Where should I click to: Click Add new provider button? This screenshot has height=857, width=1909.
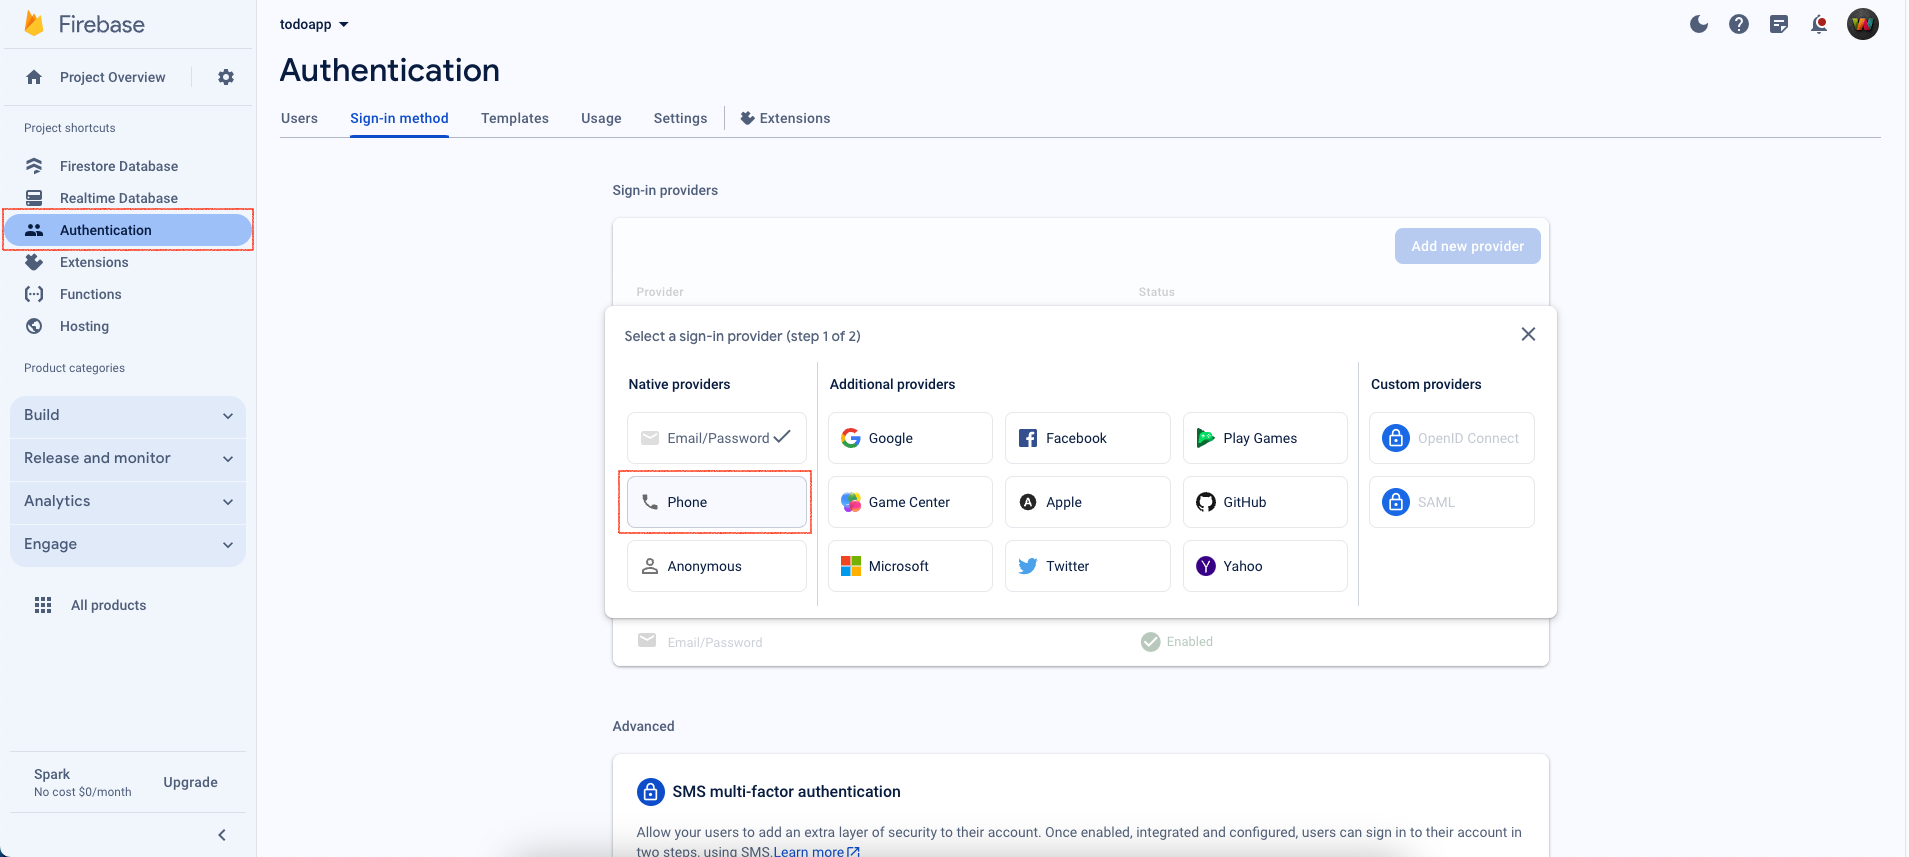tap(1468, 246)
